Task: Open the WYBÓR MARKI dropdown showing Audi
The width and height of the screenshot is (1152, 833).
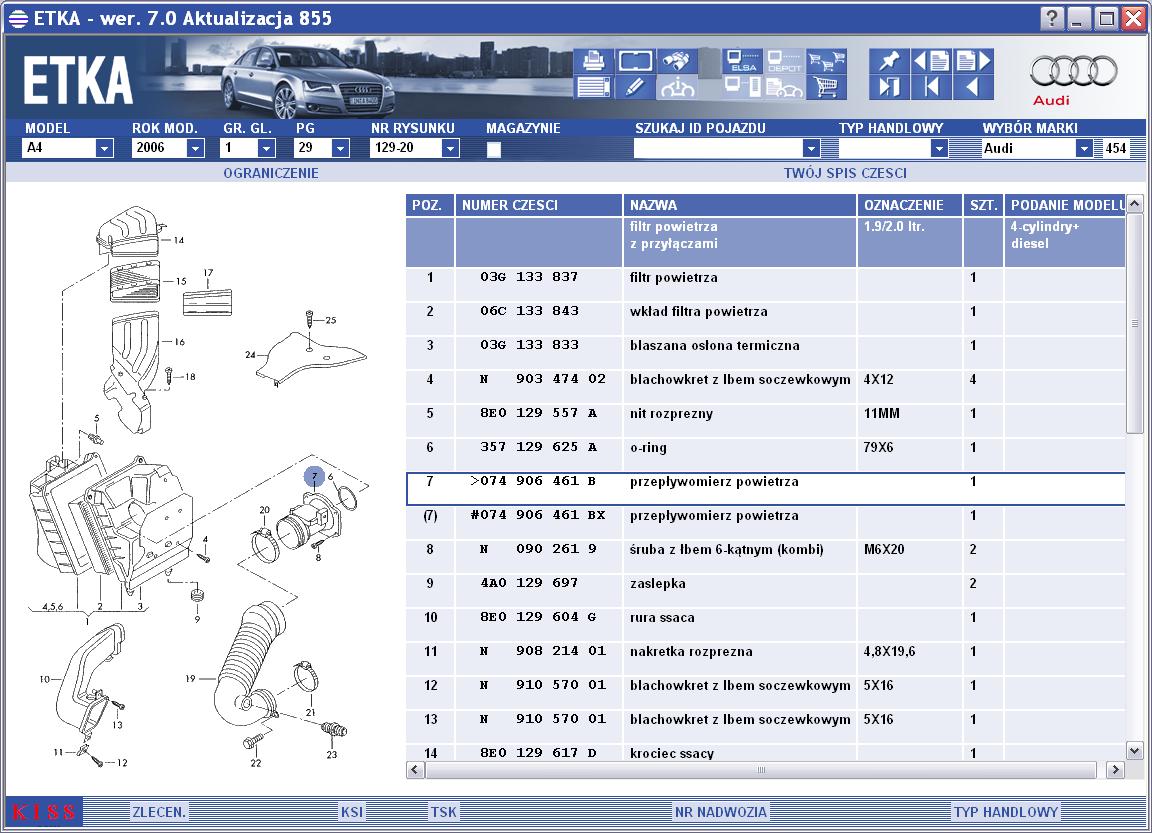Action: tap(1084, 148)
